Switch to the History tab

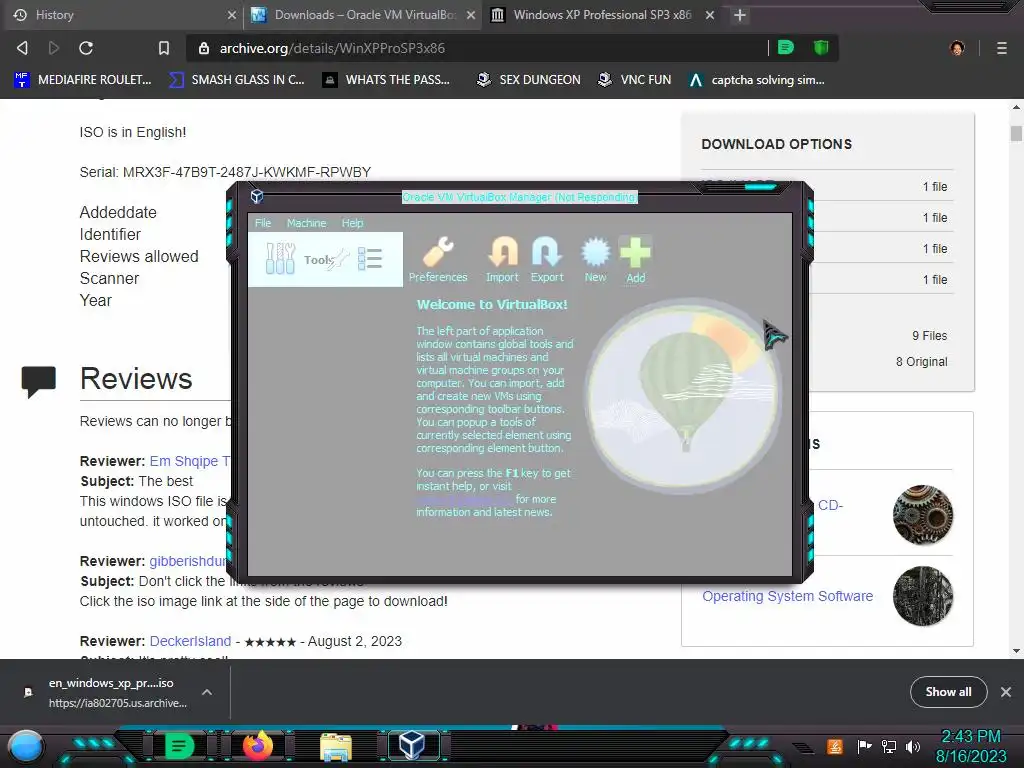(x=122, y=14)
